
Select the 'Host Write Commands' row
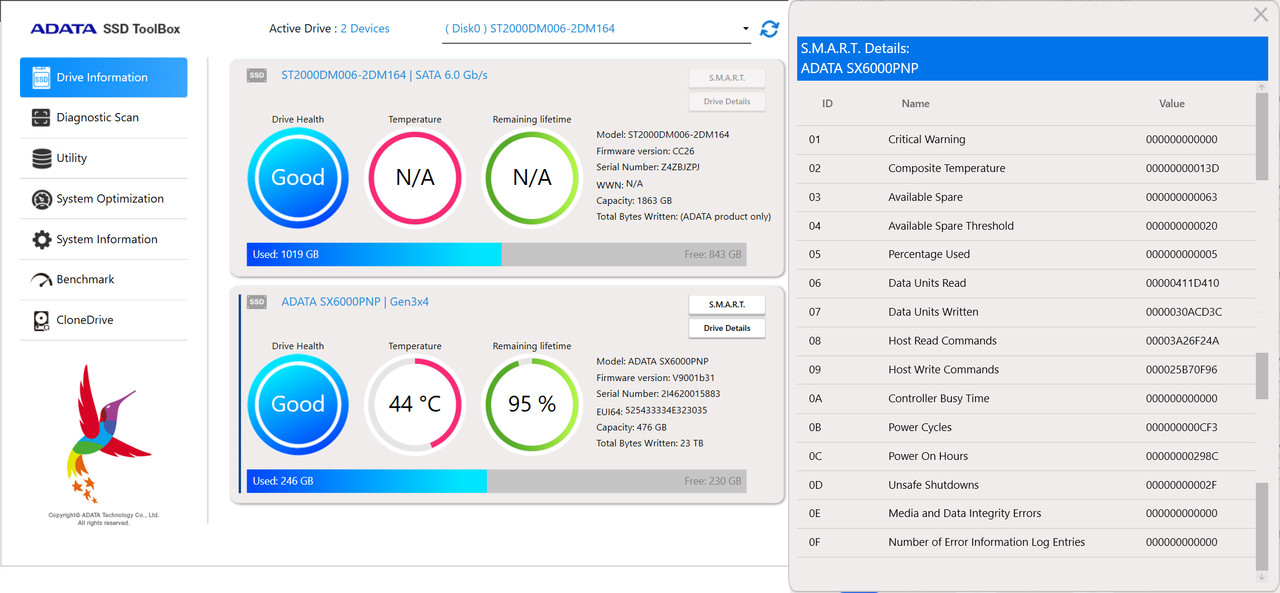[1025, 370]
